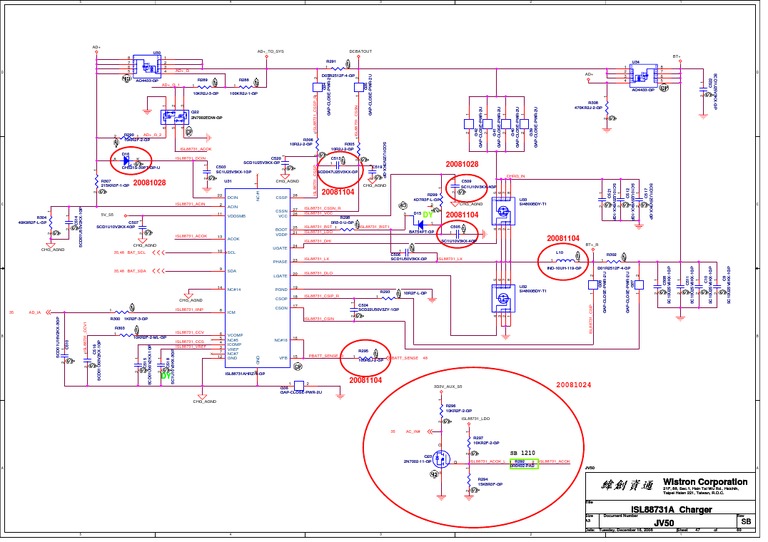Viewport: 768px width, 542px height.
Task: Select the IND-10UH-118-GP inductor part number
Action: [x=564, y=268]
